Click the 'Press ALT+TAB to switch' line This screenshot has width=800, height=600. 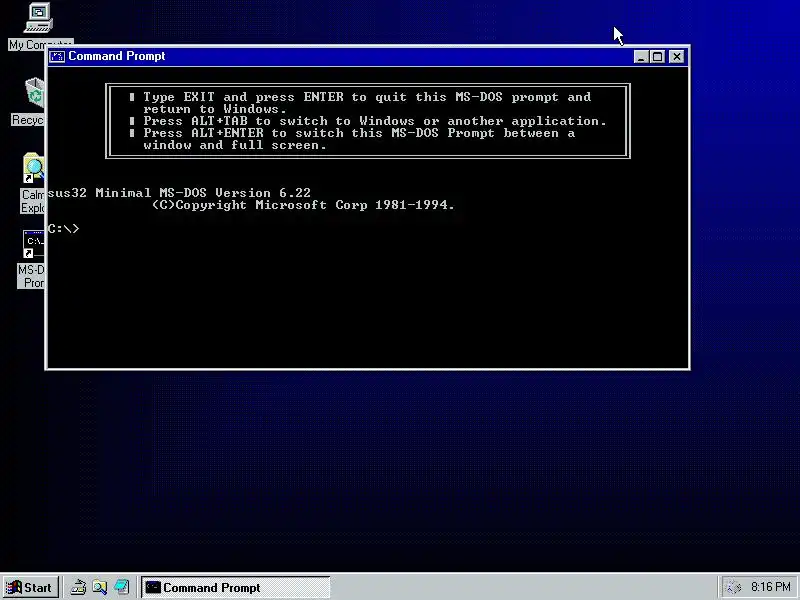374,121
